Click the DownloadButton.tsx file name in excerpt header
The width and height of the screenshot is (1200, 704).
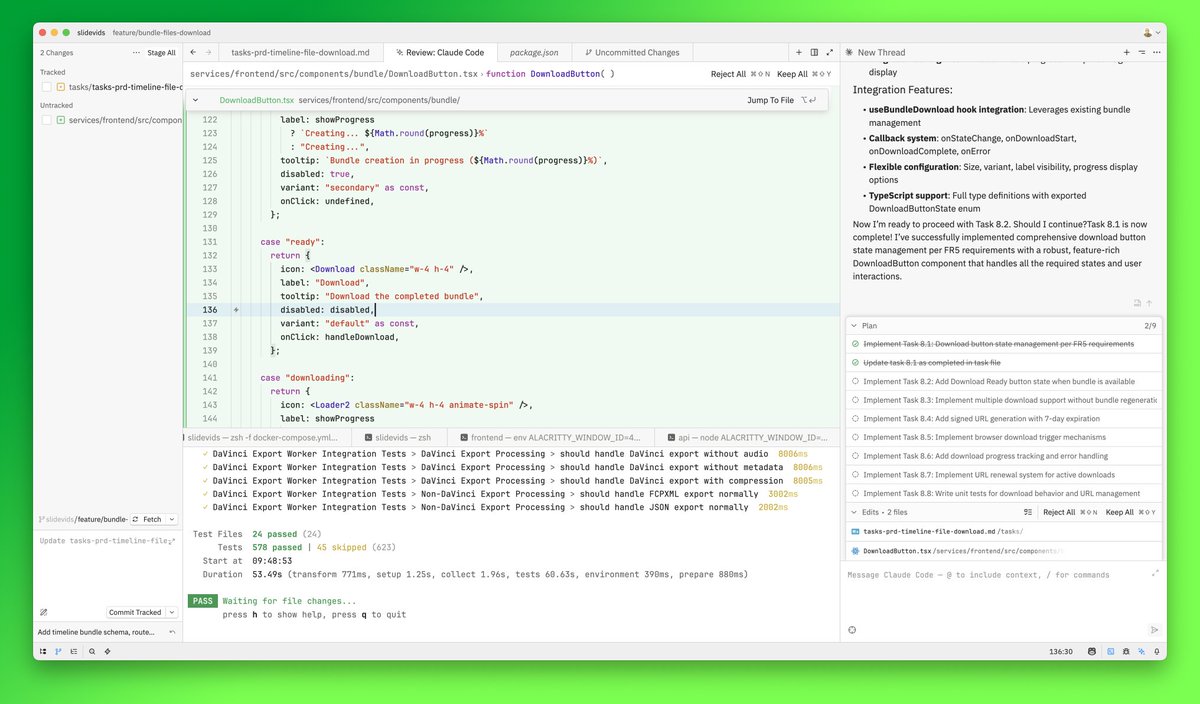click(x=257, y=100)
